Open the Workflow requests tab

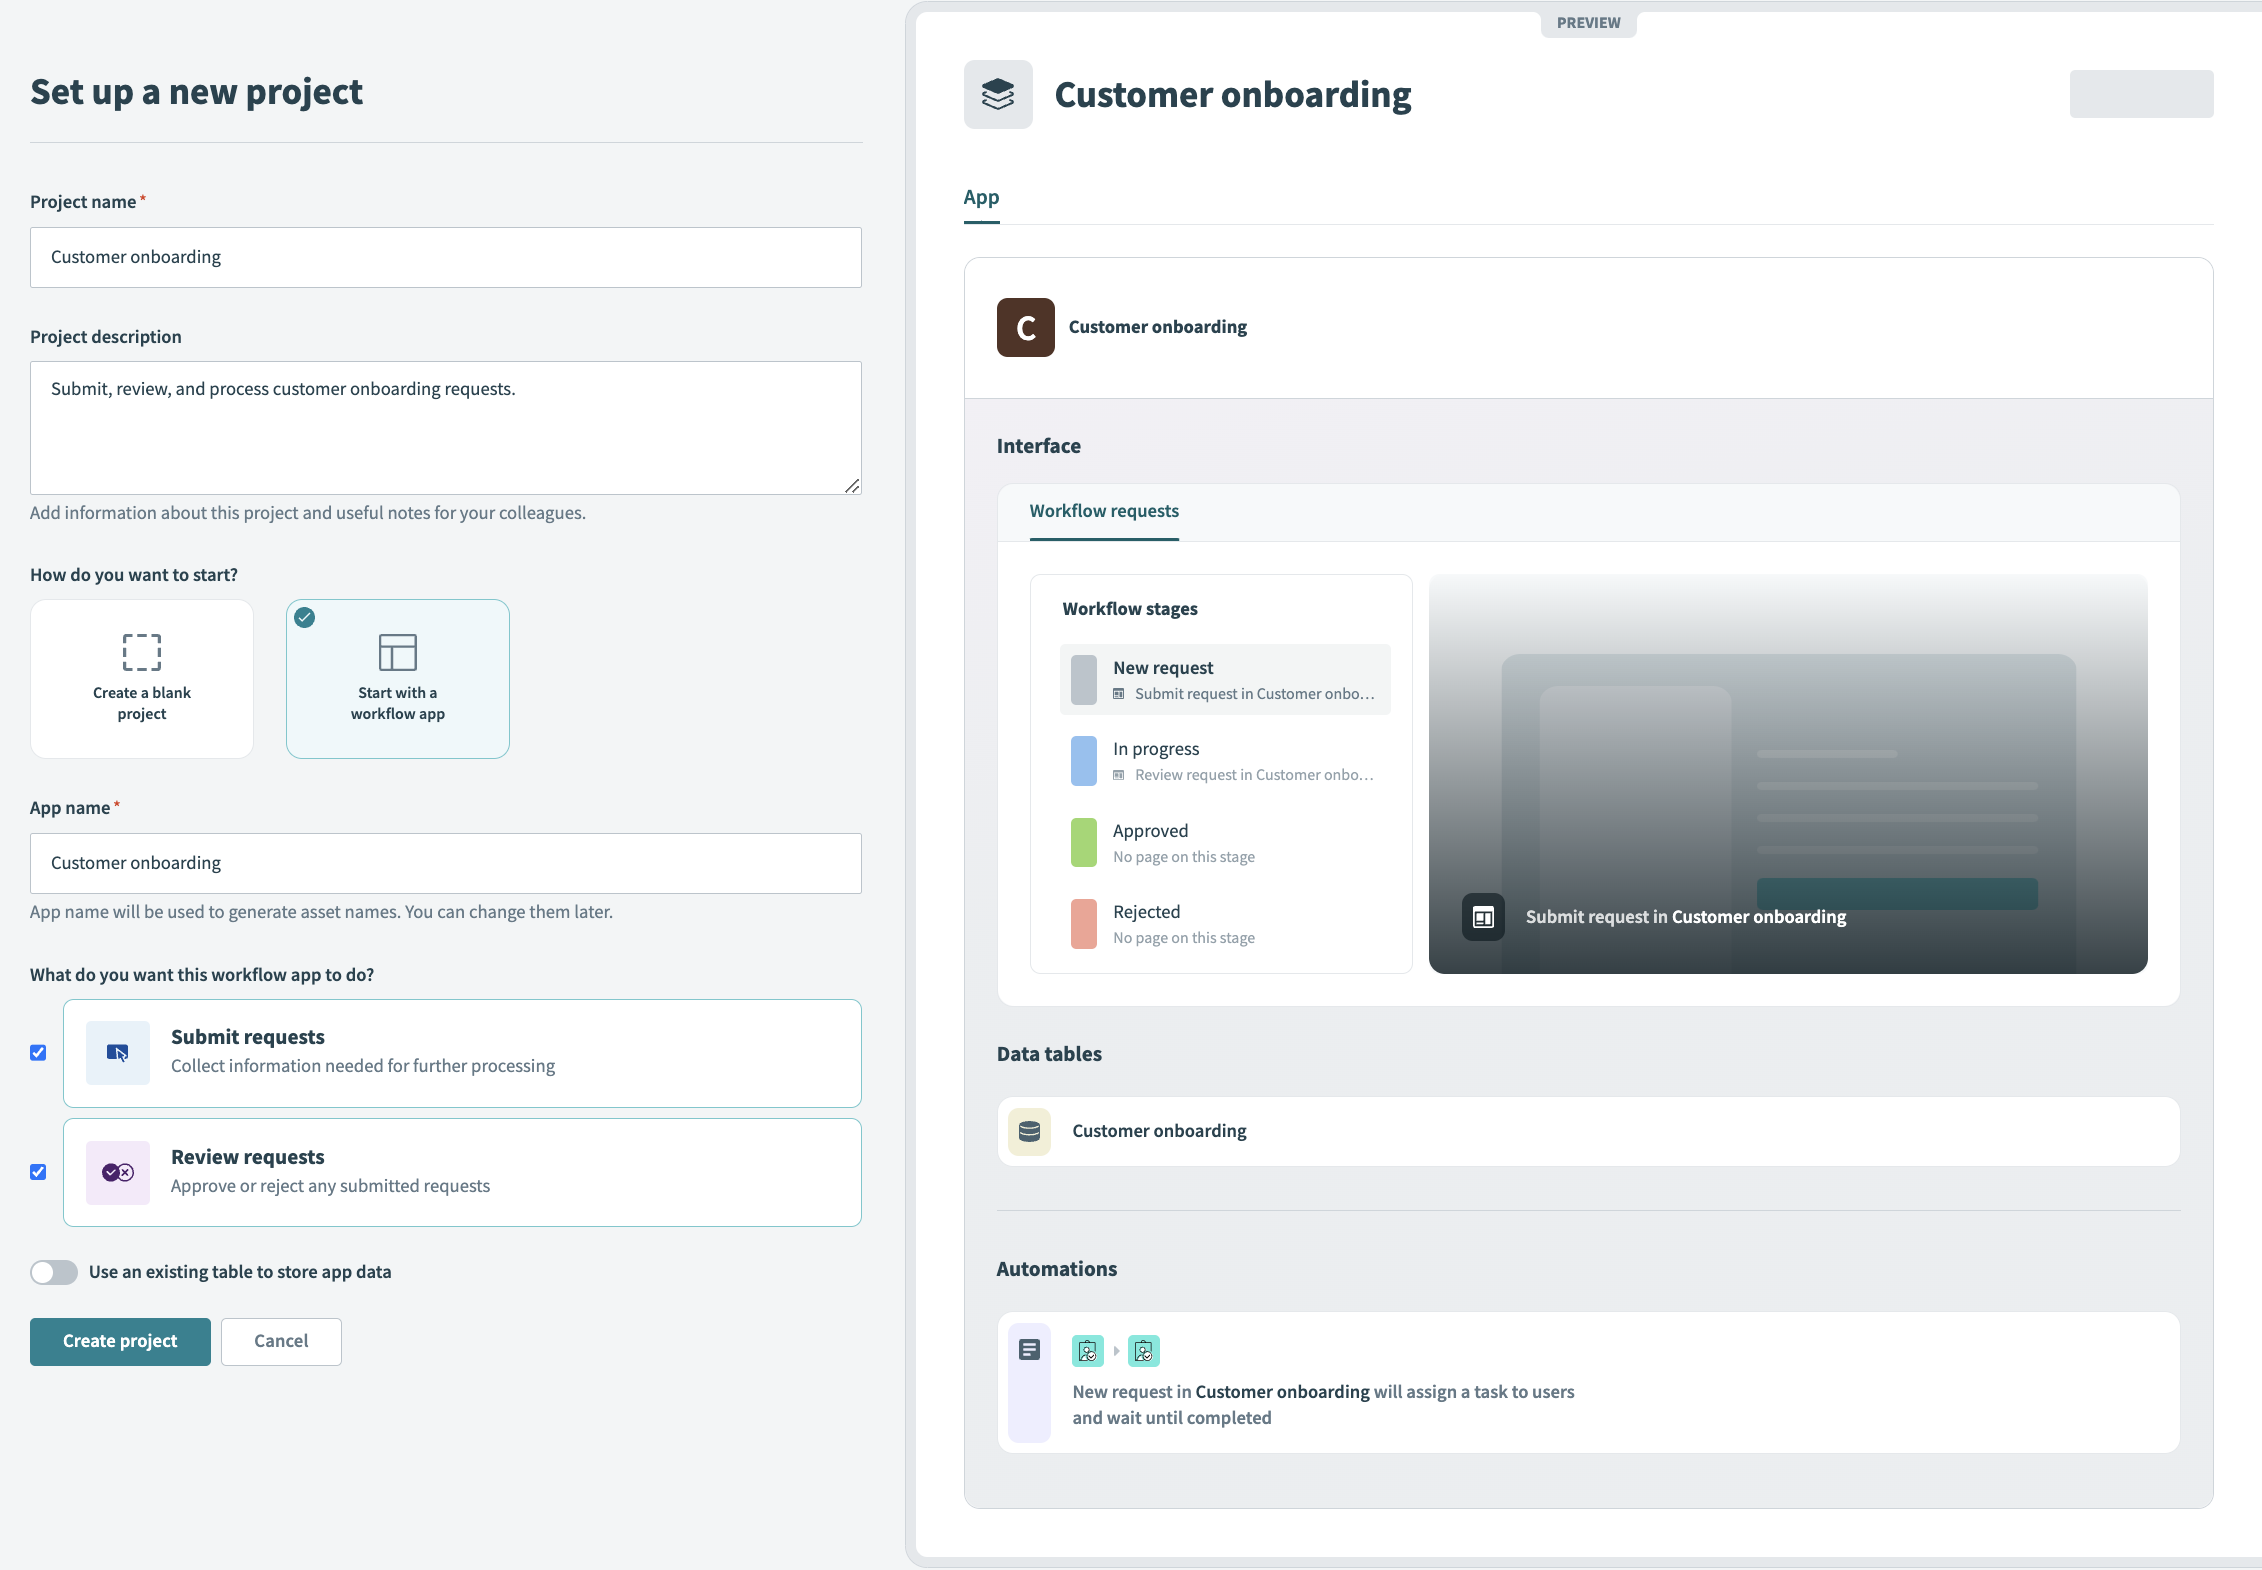coord(1104,511)
